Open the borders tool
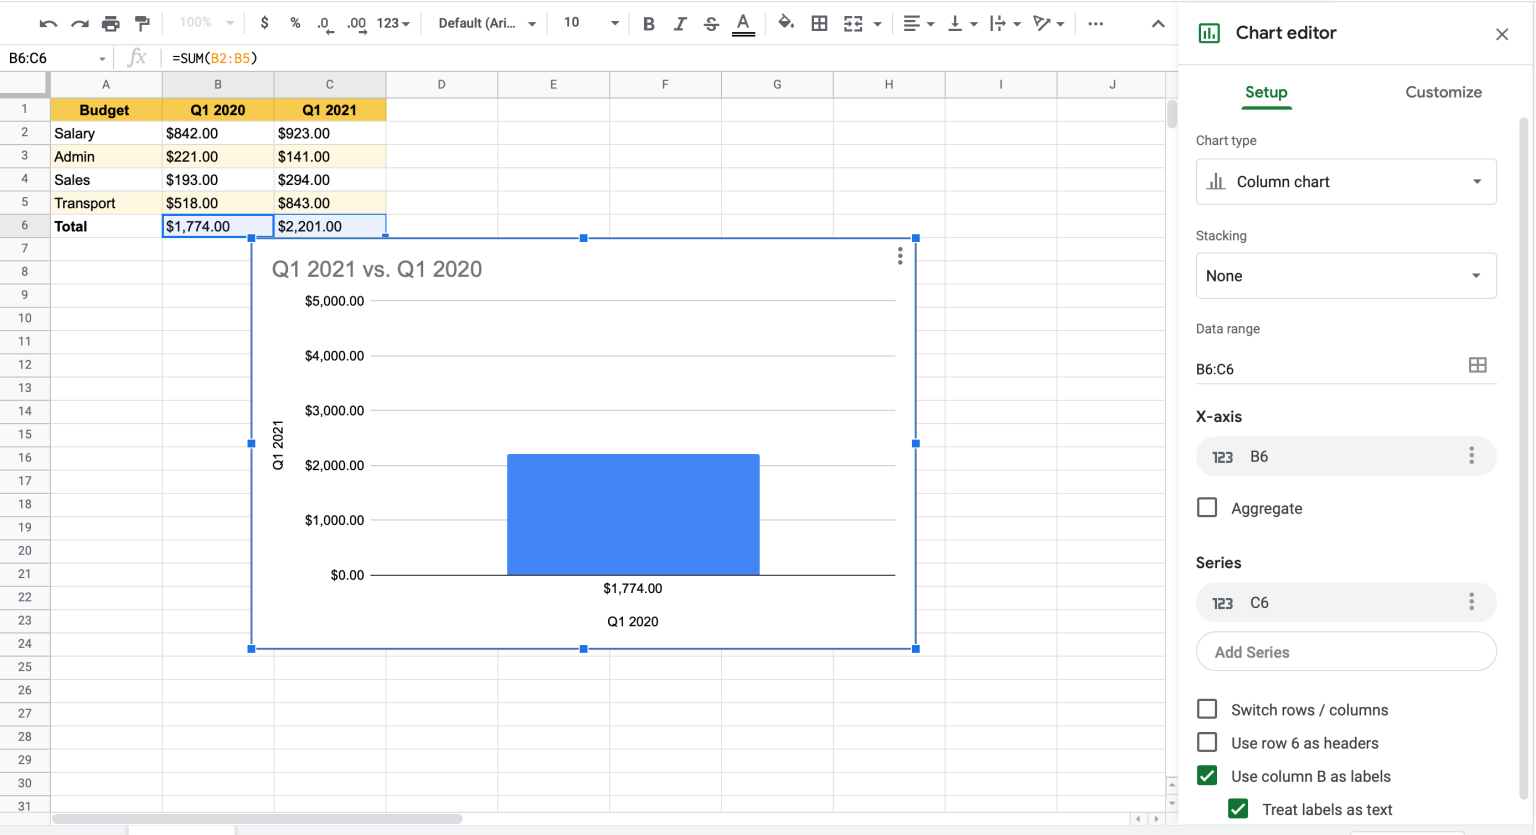This screenshot has width=1536, height=835. point(819,23)
